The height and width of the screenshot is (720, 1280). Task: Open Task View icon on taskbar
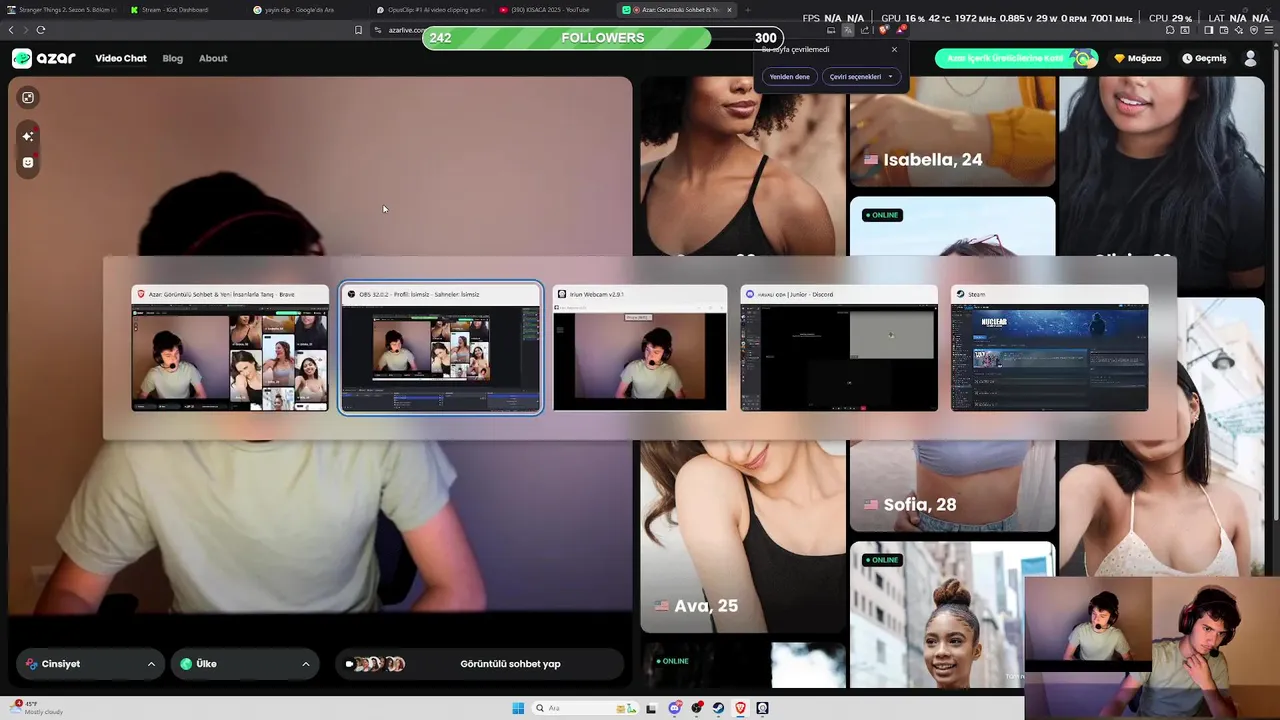651,708
